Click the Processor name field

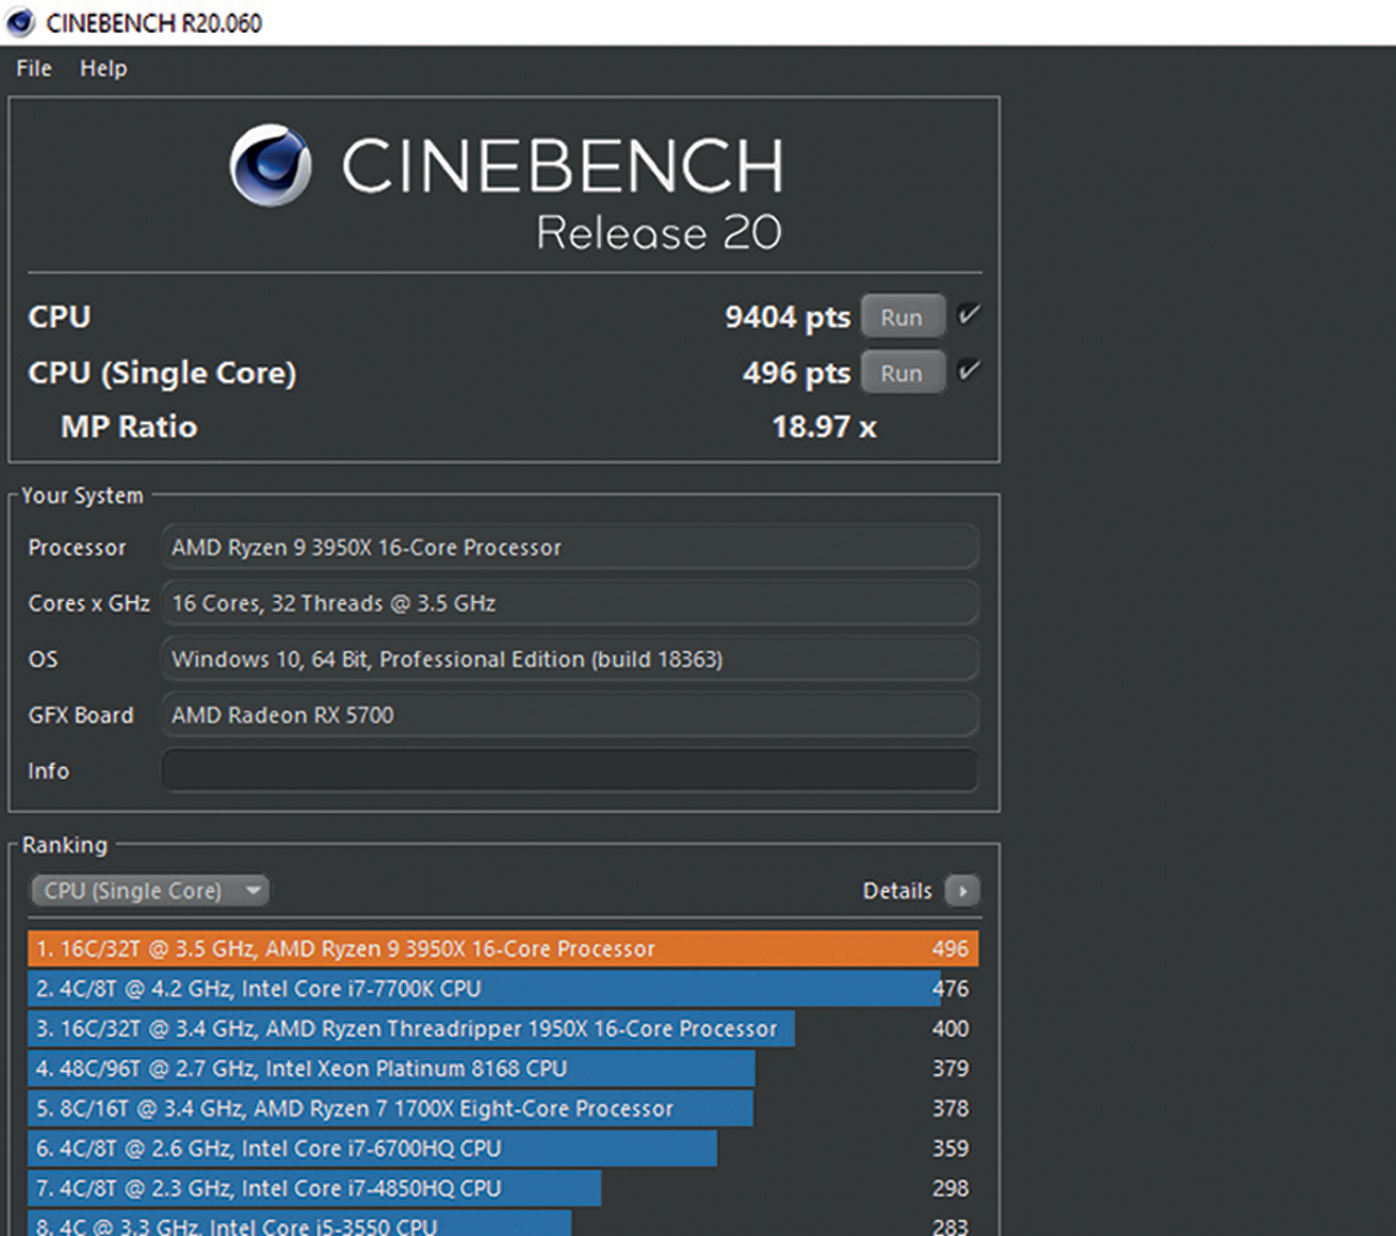[x=569, y=548]
